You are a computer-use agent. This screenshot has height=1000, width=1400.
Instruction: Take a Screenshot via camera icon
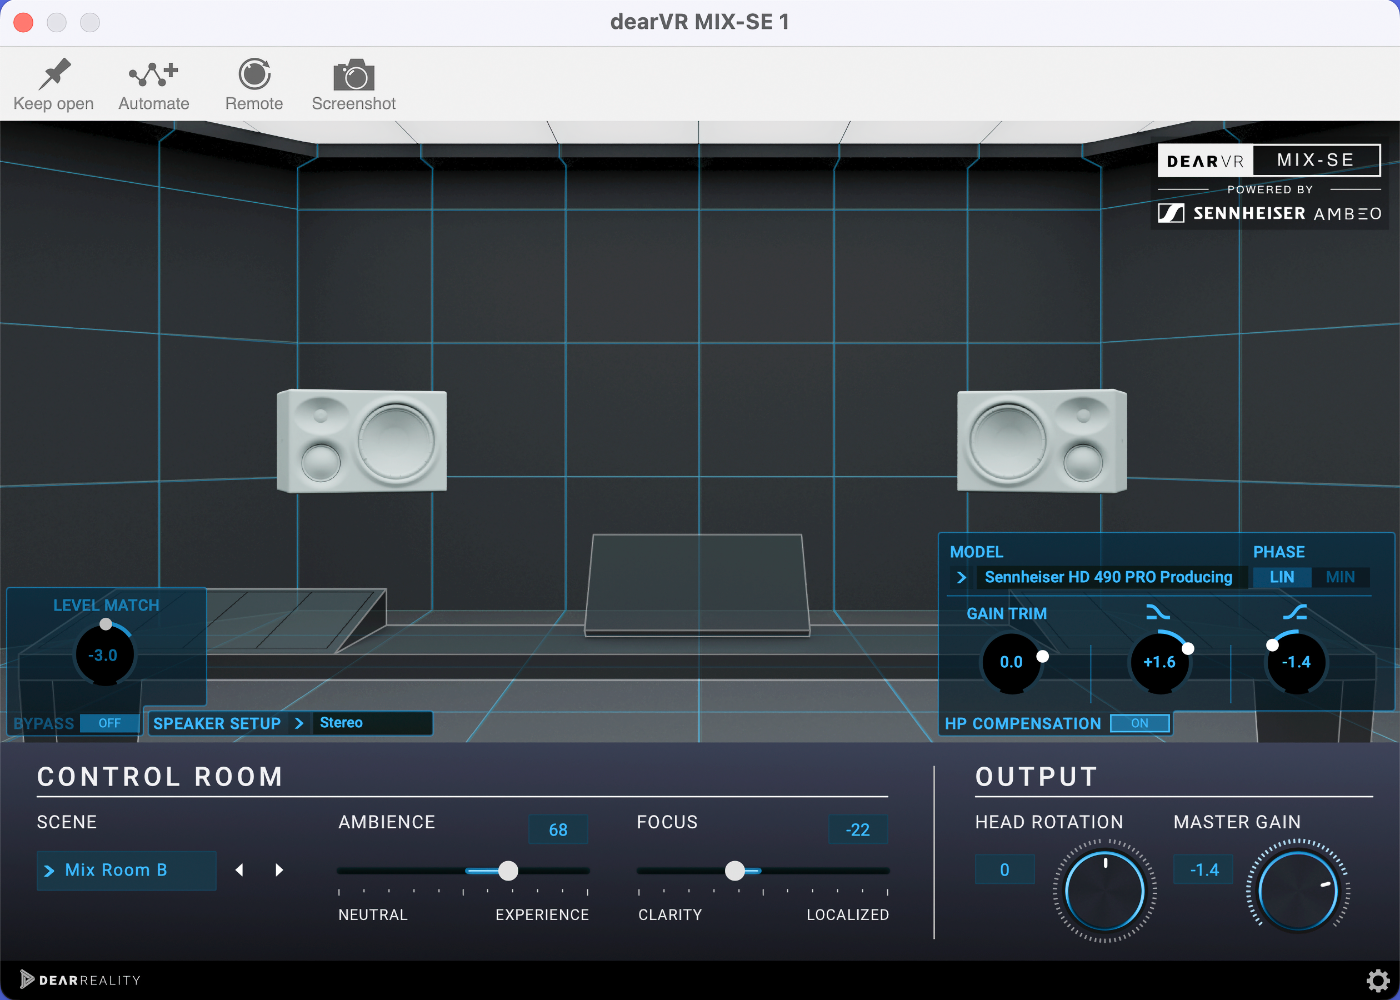coord(353,75)
